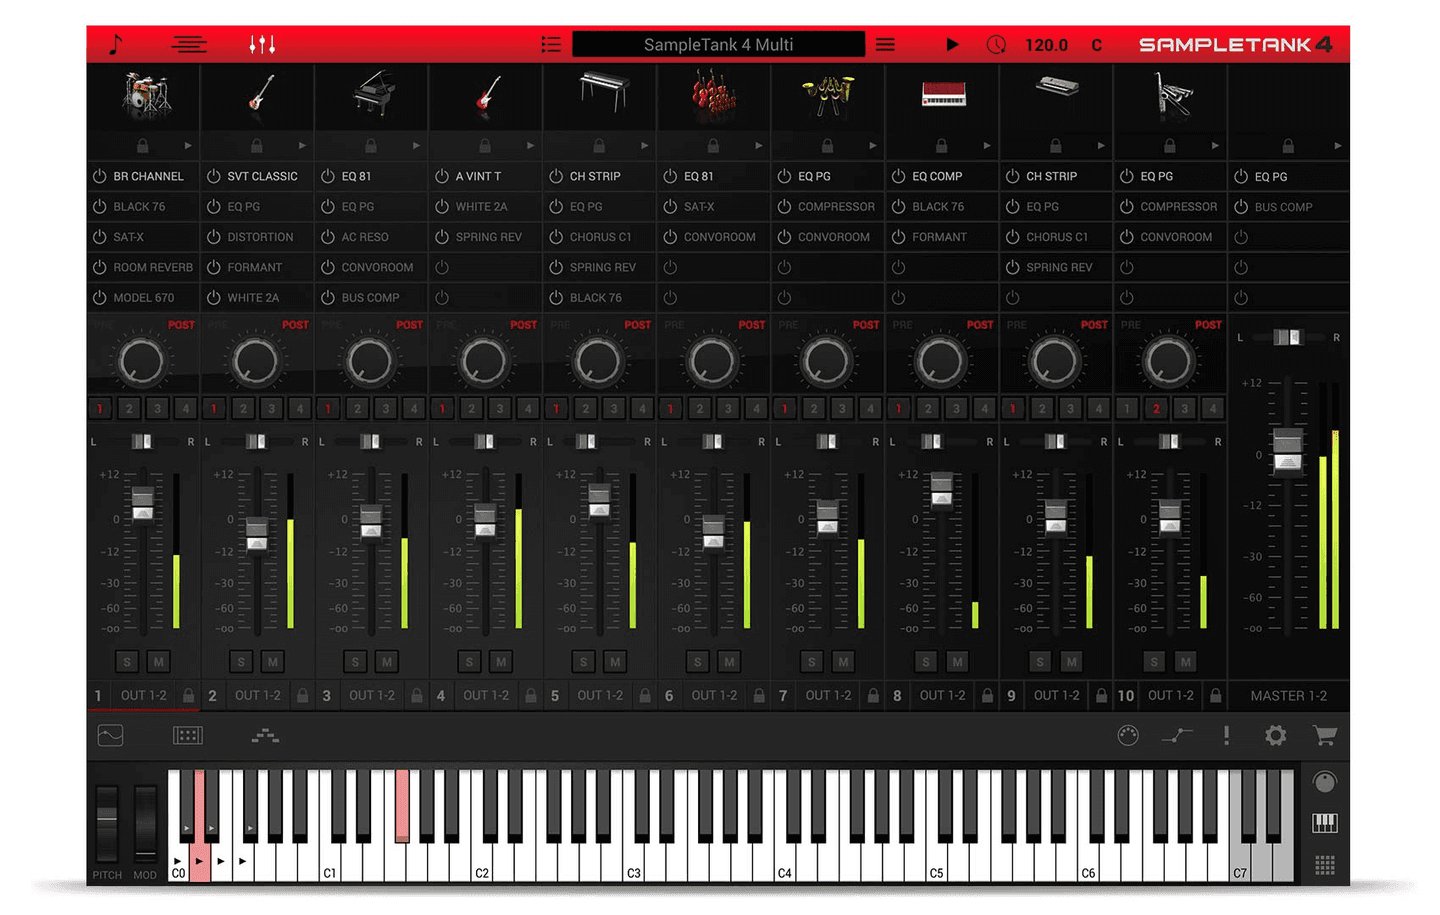Click the SampleTank 4 Multi name field

[x=718, y=44]
